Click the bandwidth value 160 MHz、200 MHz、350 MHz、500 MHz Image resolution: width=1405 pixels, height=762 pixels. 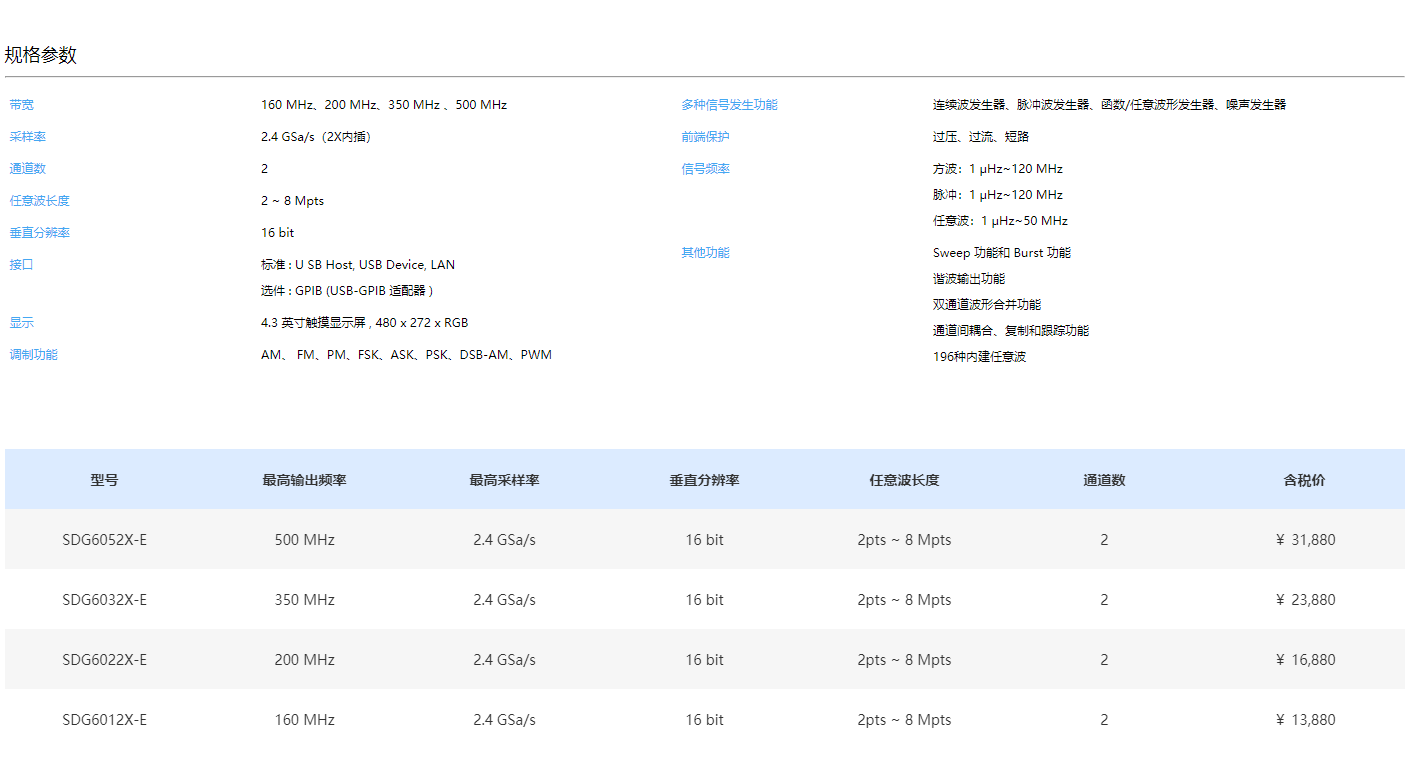pyautogui.click(x=384, y=105)
